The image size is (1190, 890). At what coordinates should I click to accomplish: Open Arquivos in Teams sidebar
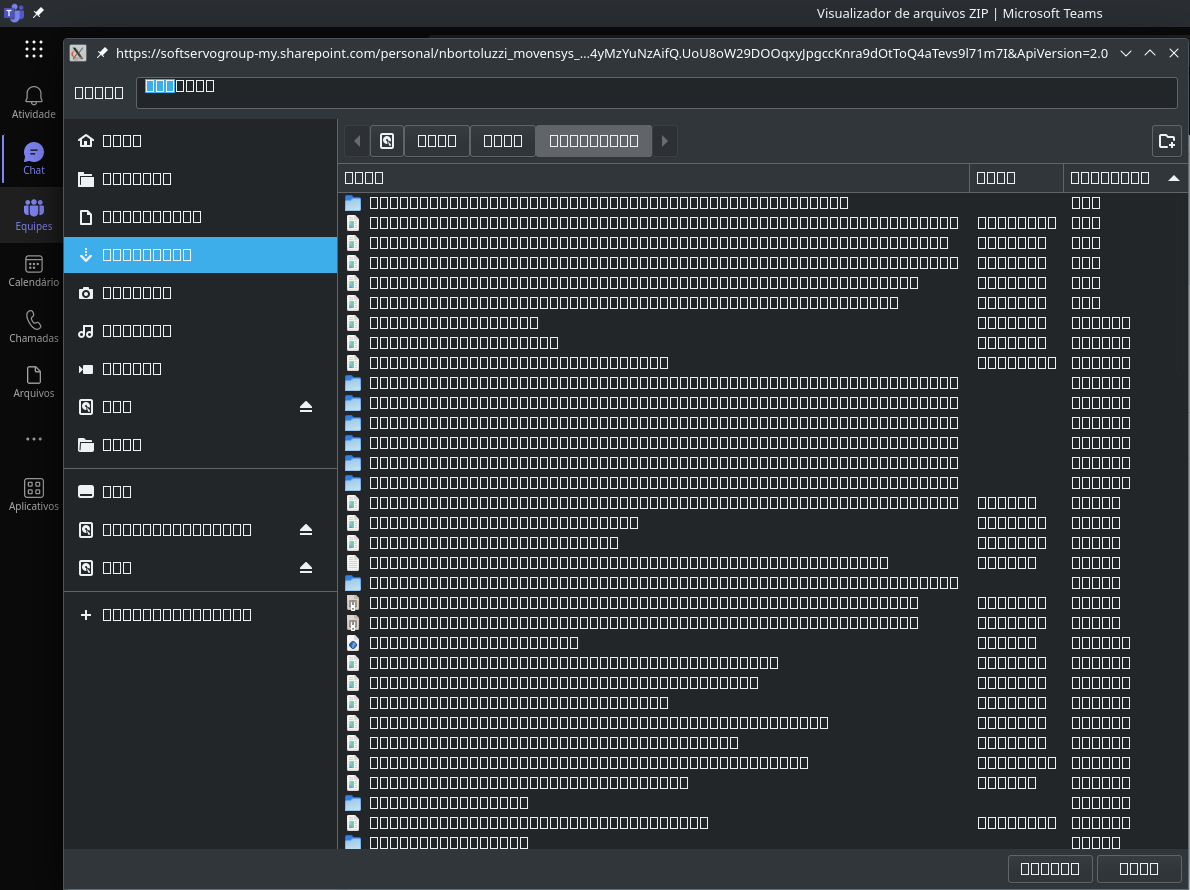[33, 382]
